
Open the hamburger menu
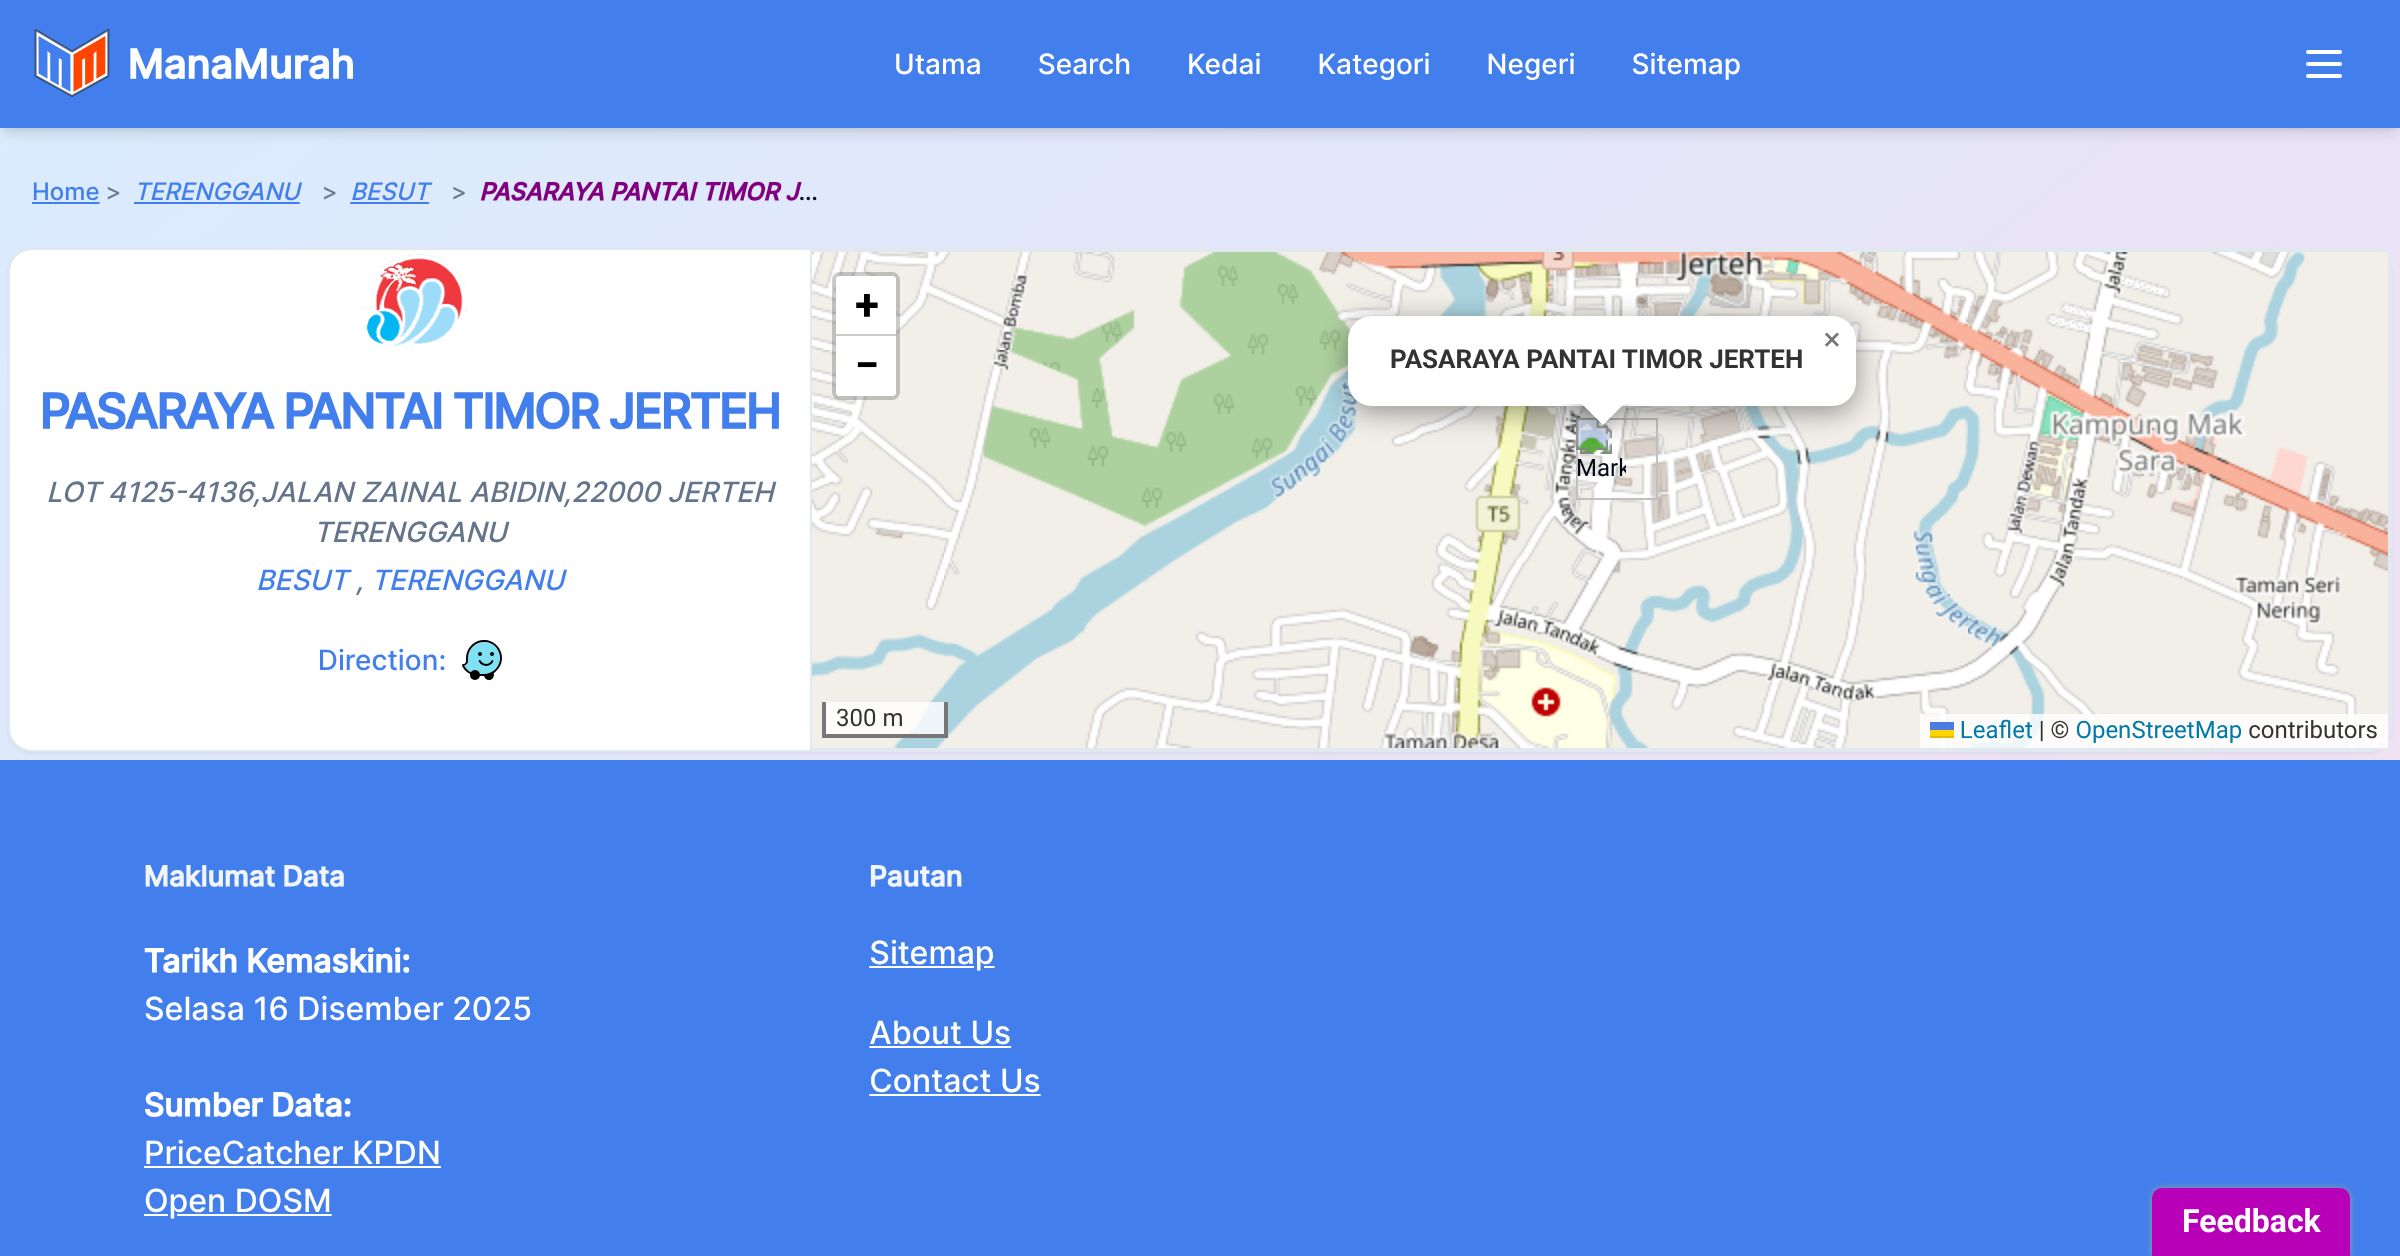[2323, 64]
